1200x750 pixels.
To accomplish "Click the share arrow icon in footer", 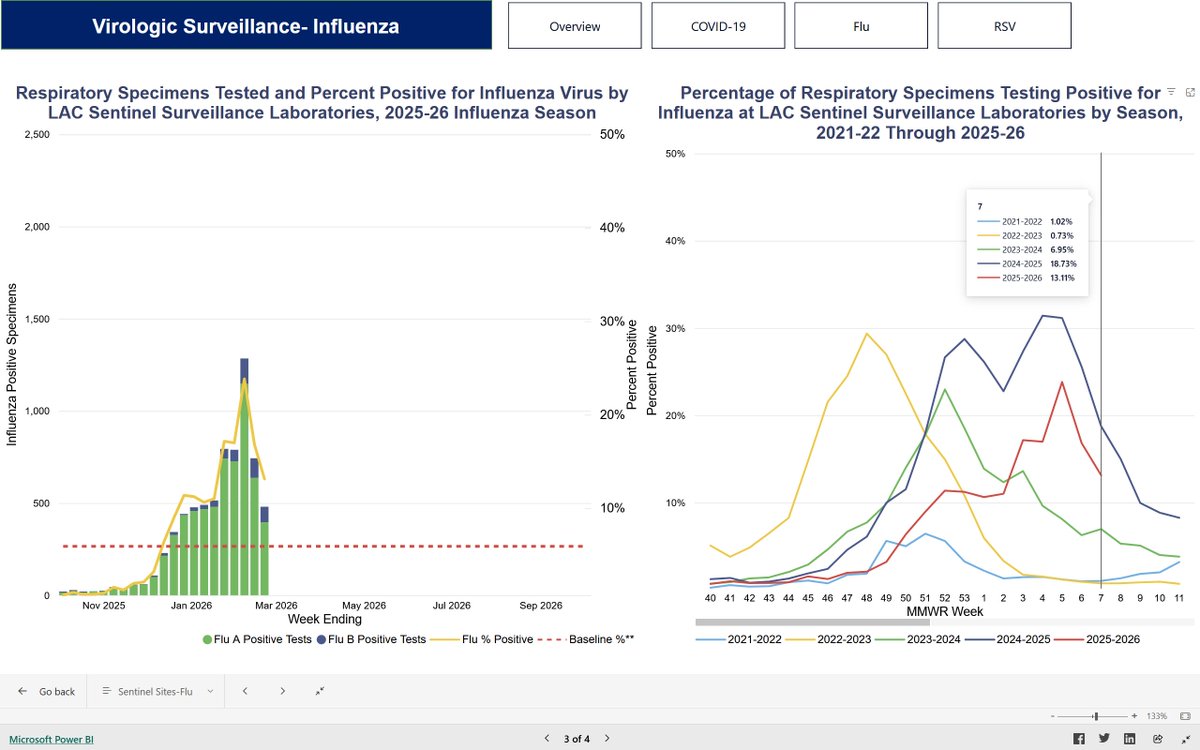I will pos(1158,739).
